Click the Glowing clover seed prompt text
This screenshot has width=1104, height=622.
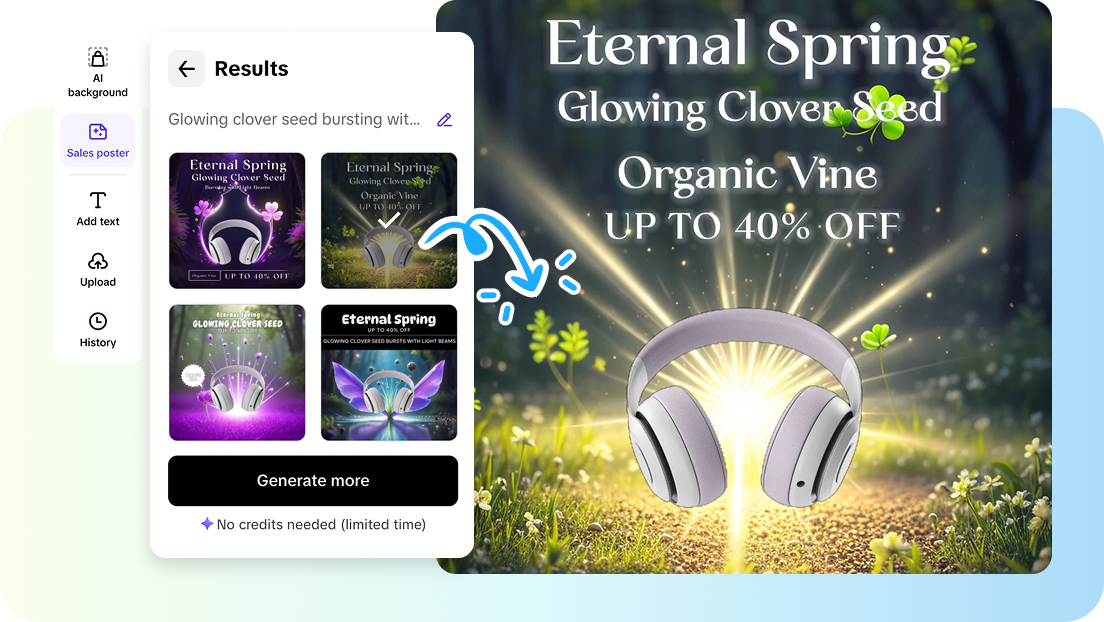[x=294, y=119]
